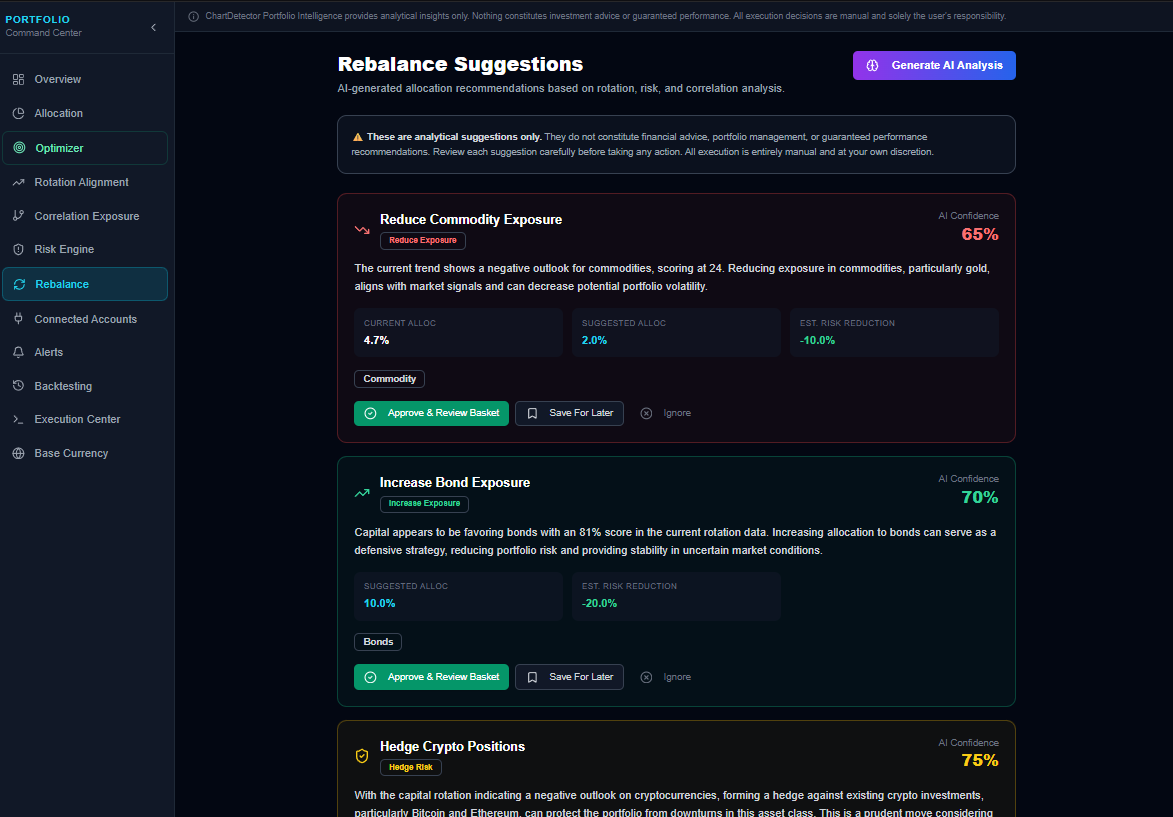The width and height of the screenshot is (1173, 817).
Task: Click the 70% AI Confidence value
Action: (979, 498)
